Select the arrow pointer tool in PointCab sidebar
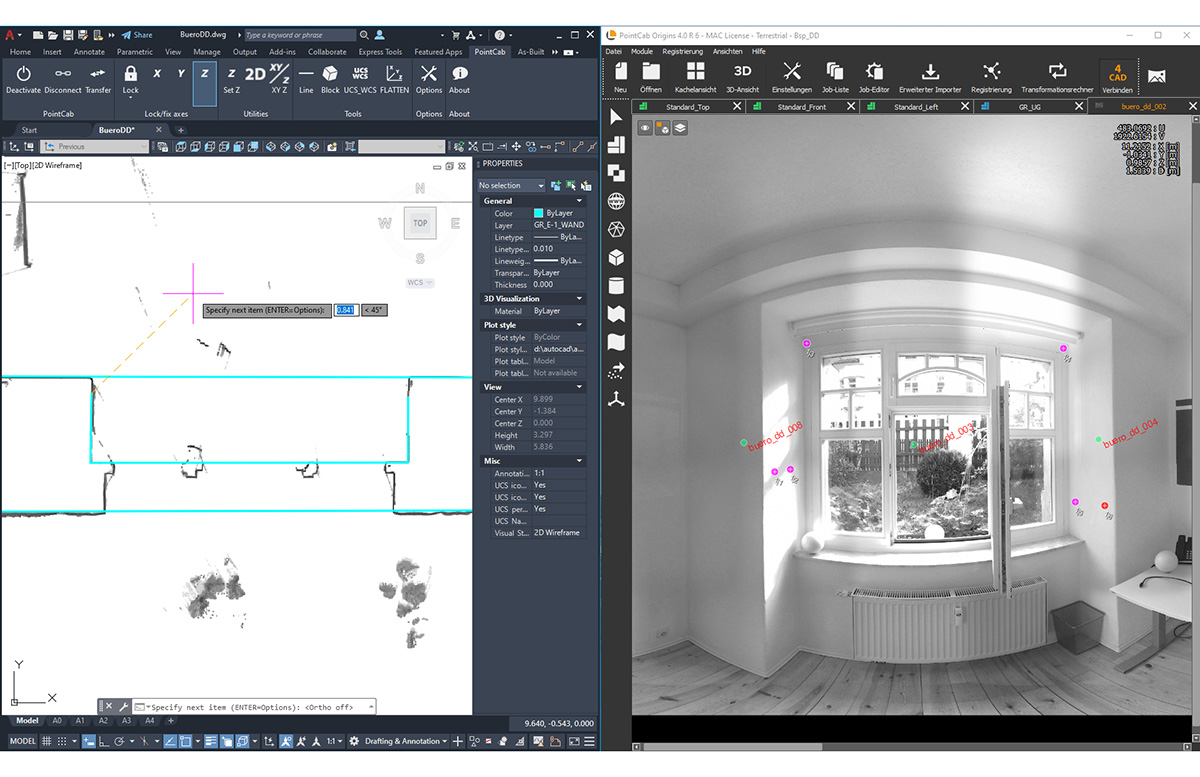Image resolution: width=1200 pixels, height=777 pixels. click(615, 117)
